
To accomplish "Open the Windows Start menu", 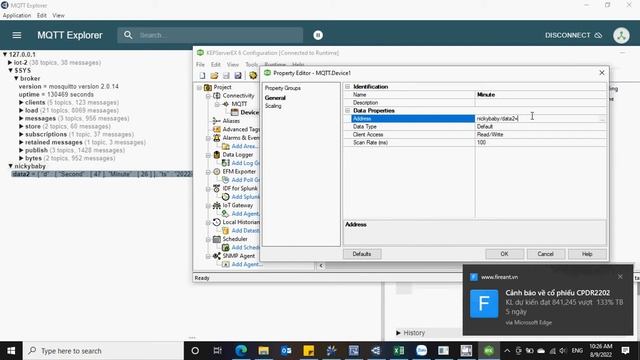I will 11,351.
